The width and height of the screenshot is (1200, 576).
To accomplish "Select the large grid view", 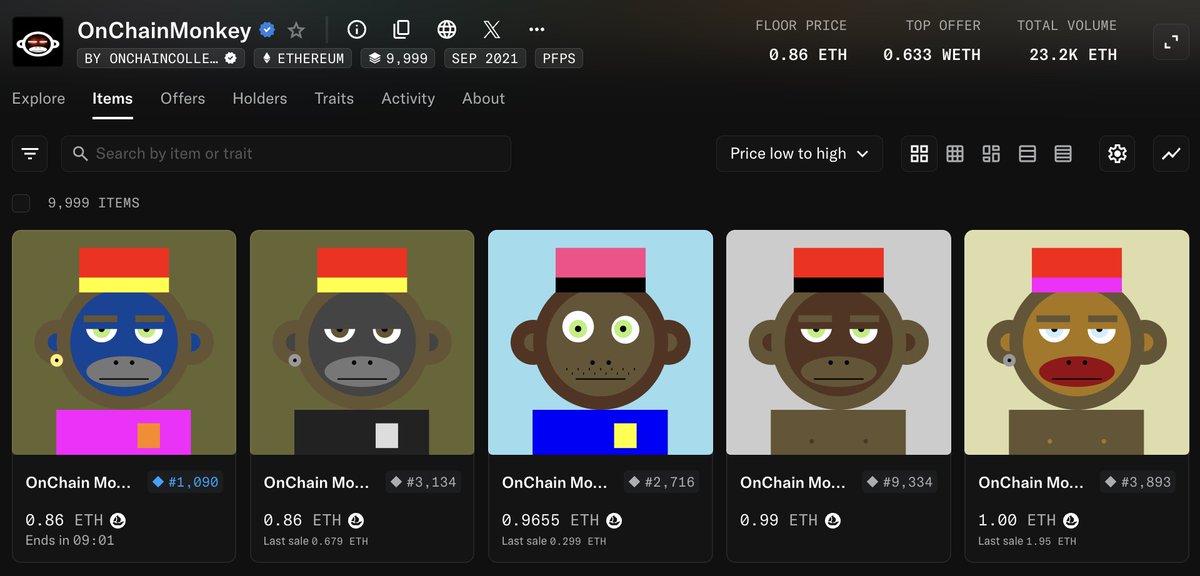I will coord(919,154).
